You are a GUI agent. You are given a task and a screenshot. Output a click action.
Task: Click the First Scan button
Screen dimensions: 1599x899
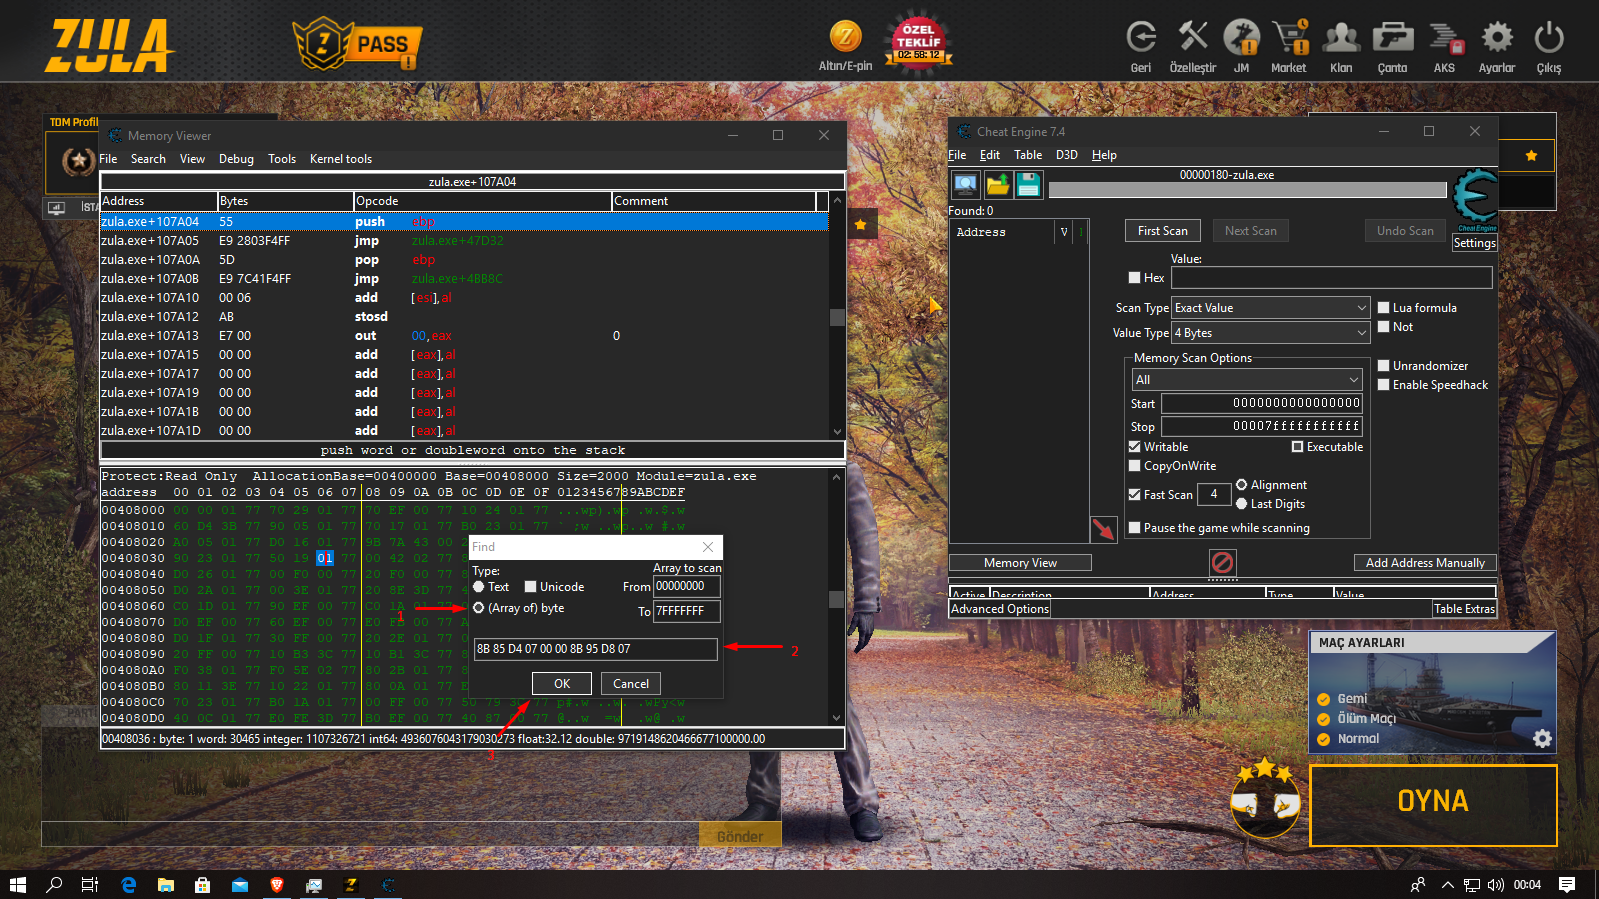point(1163,231)
